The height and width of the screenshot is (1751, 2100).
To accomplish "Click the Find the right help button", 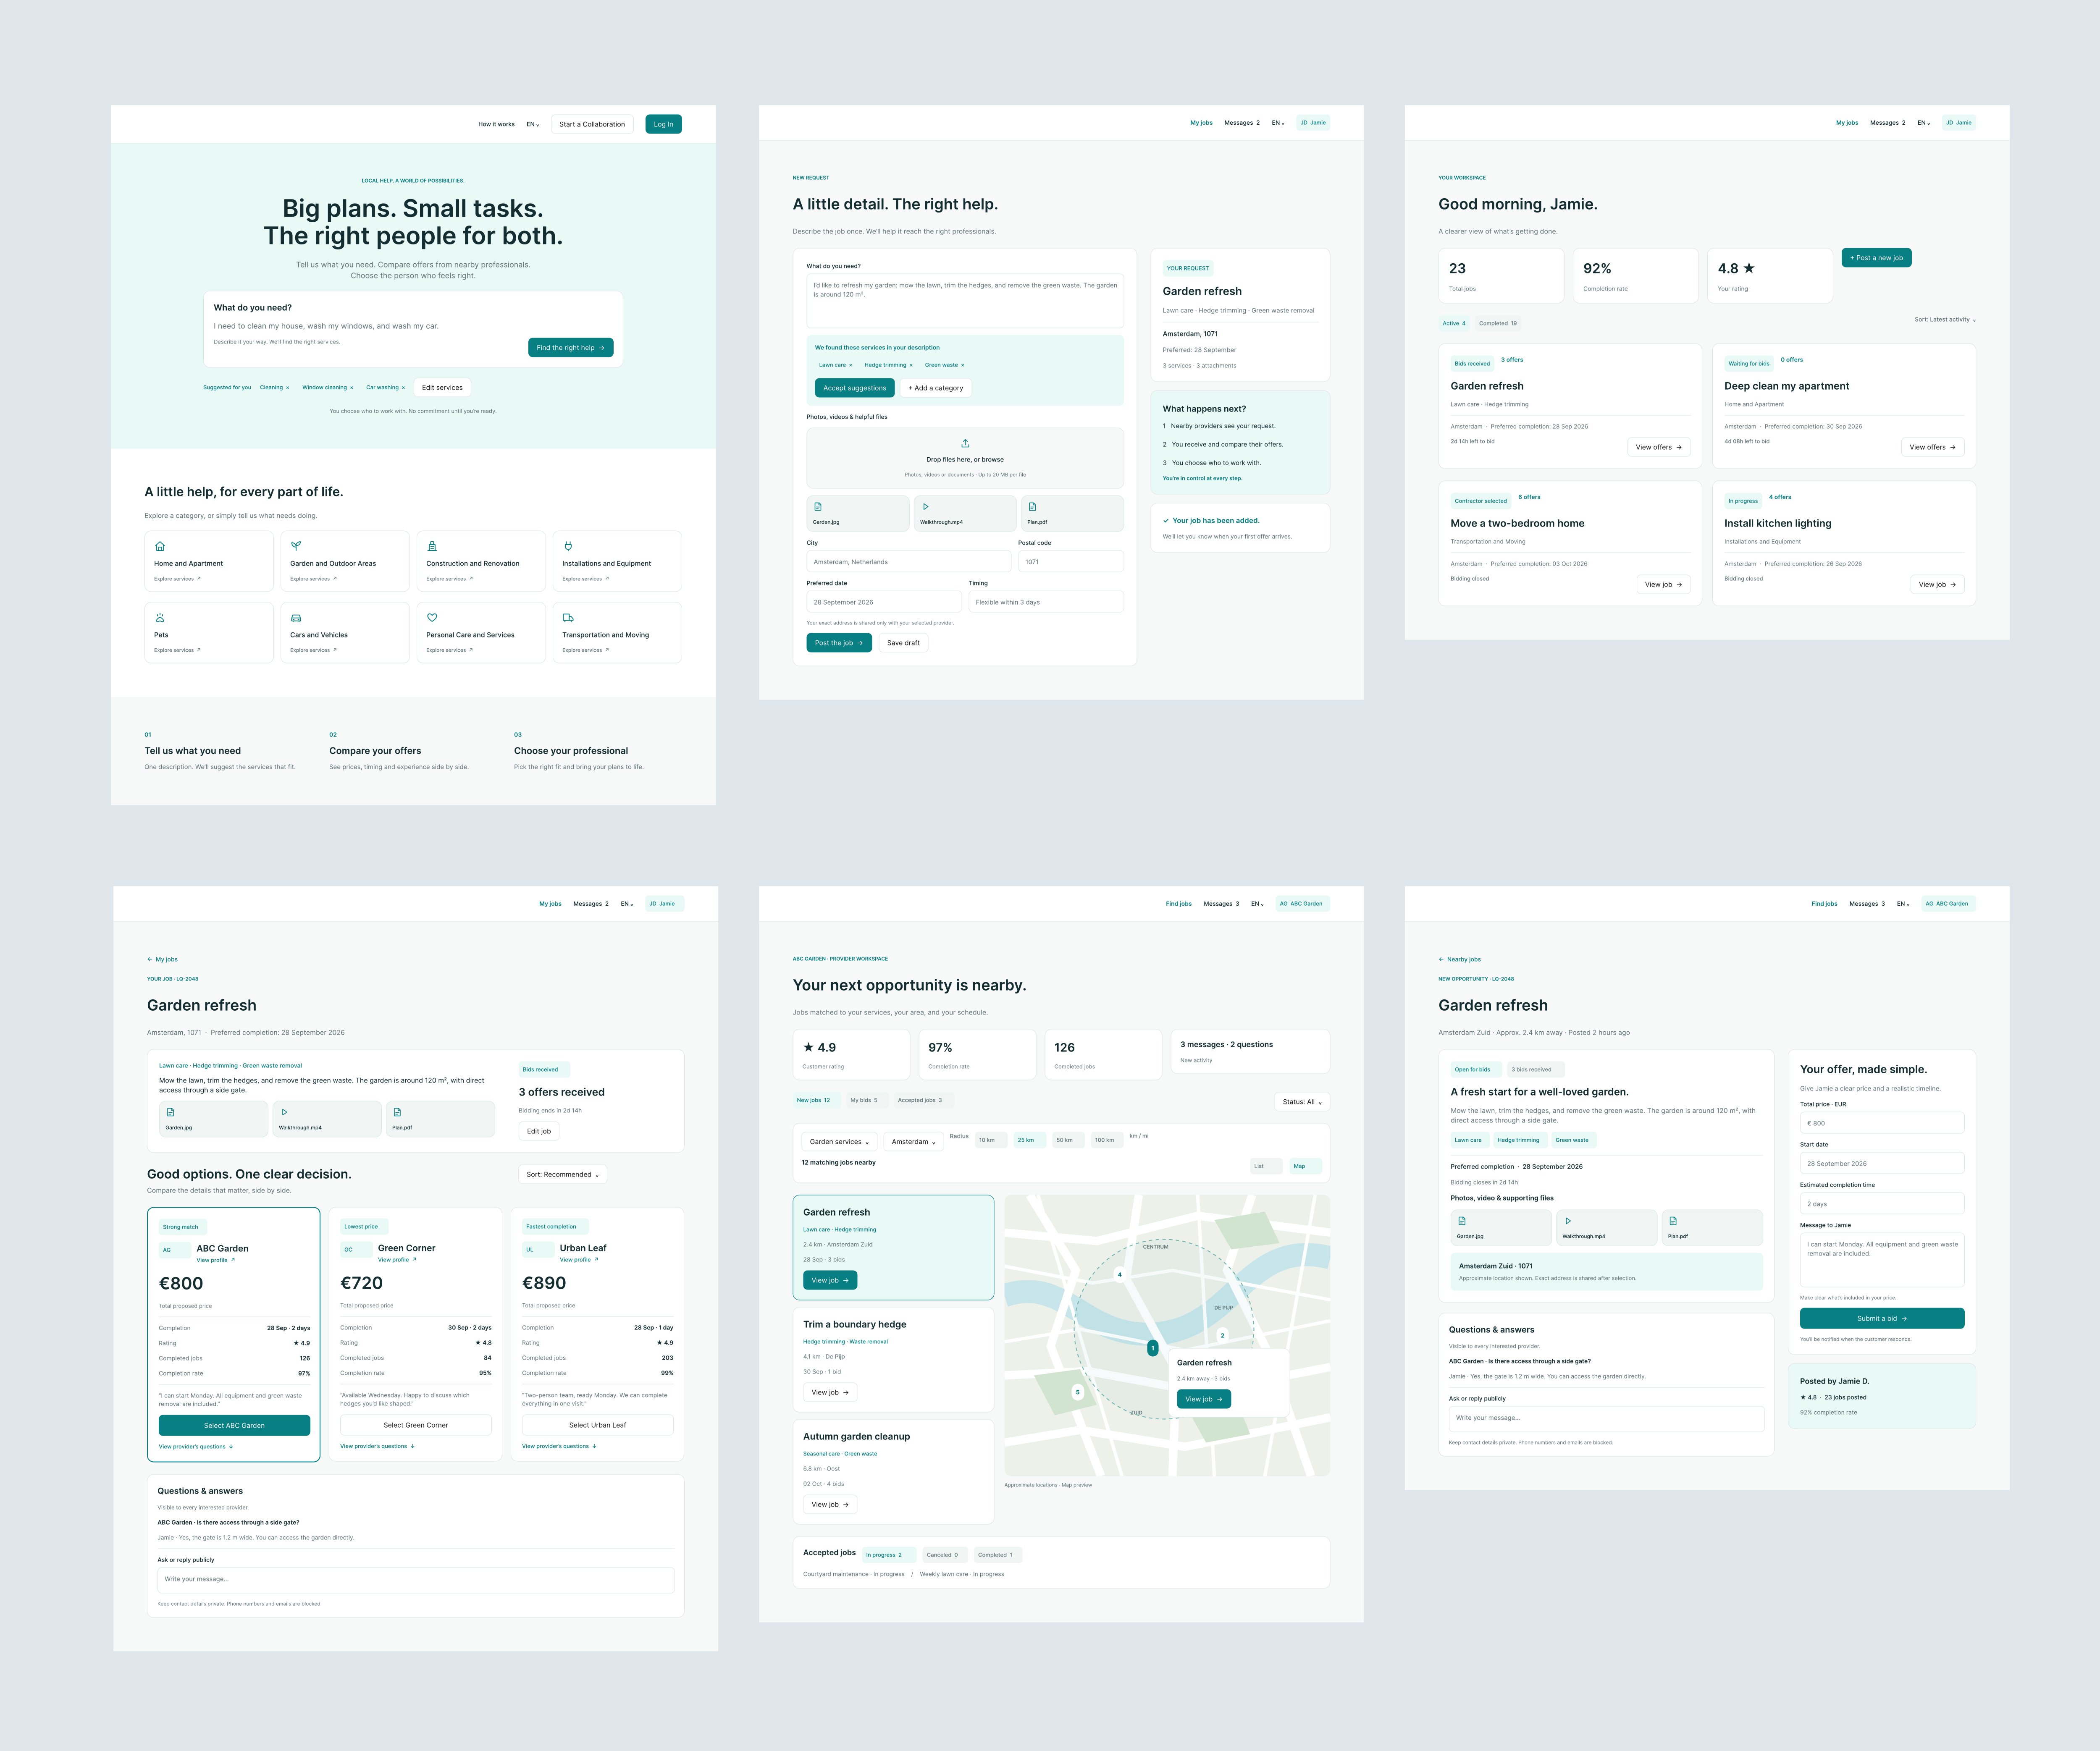I will 571,348.
